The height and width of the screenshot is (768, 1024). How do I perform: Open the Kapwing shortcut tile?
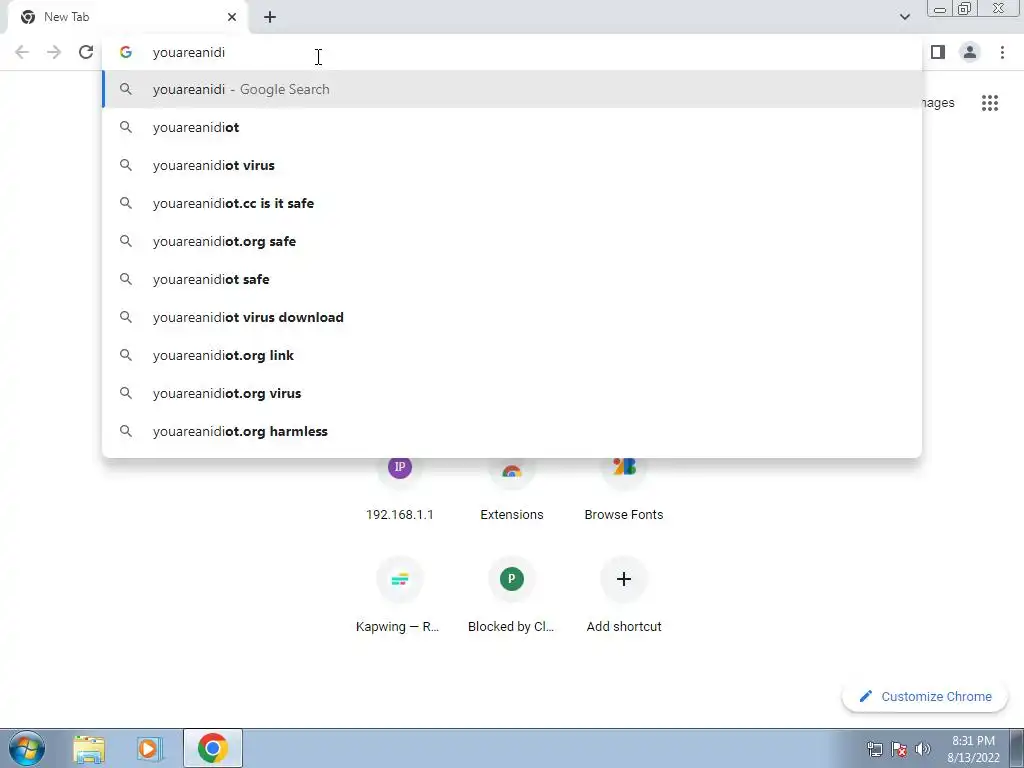(x=400, y=594)
